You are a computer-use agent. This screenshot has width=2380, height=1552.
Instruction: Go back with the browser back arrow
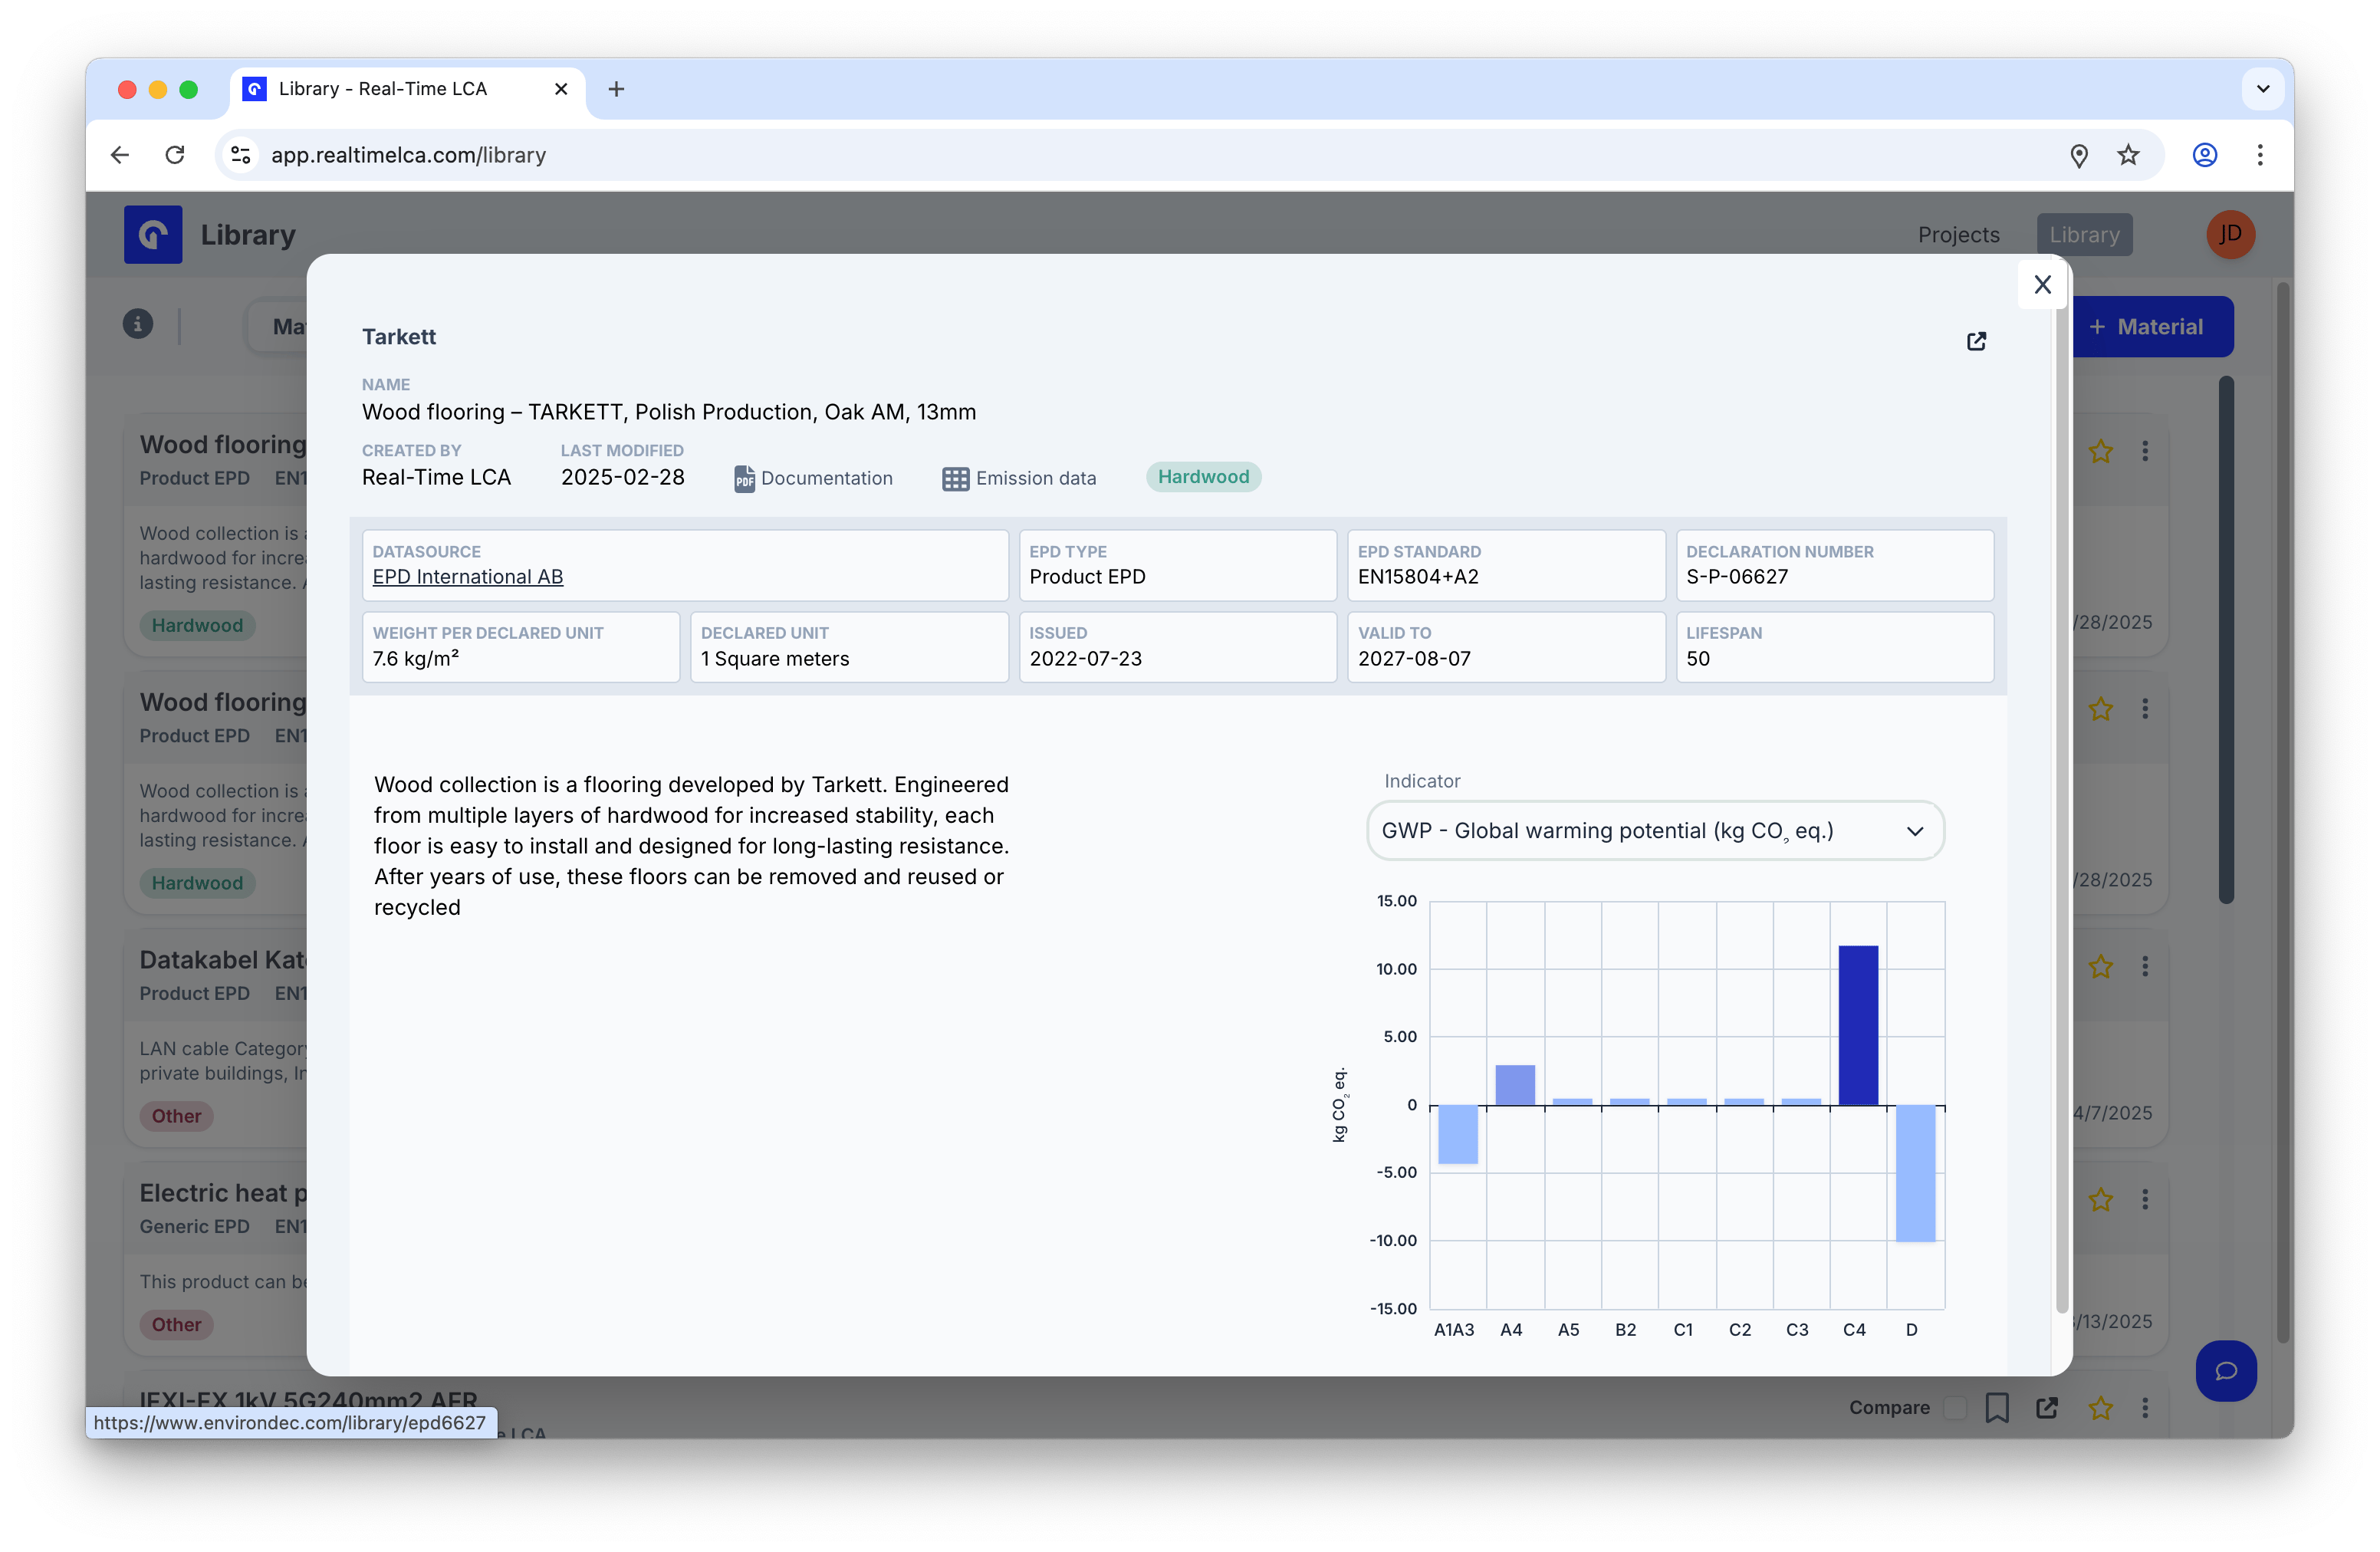pos(120,155)
